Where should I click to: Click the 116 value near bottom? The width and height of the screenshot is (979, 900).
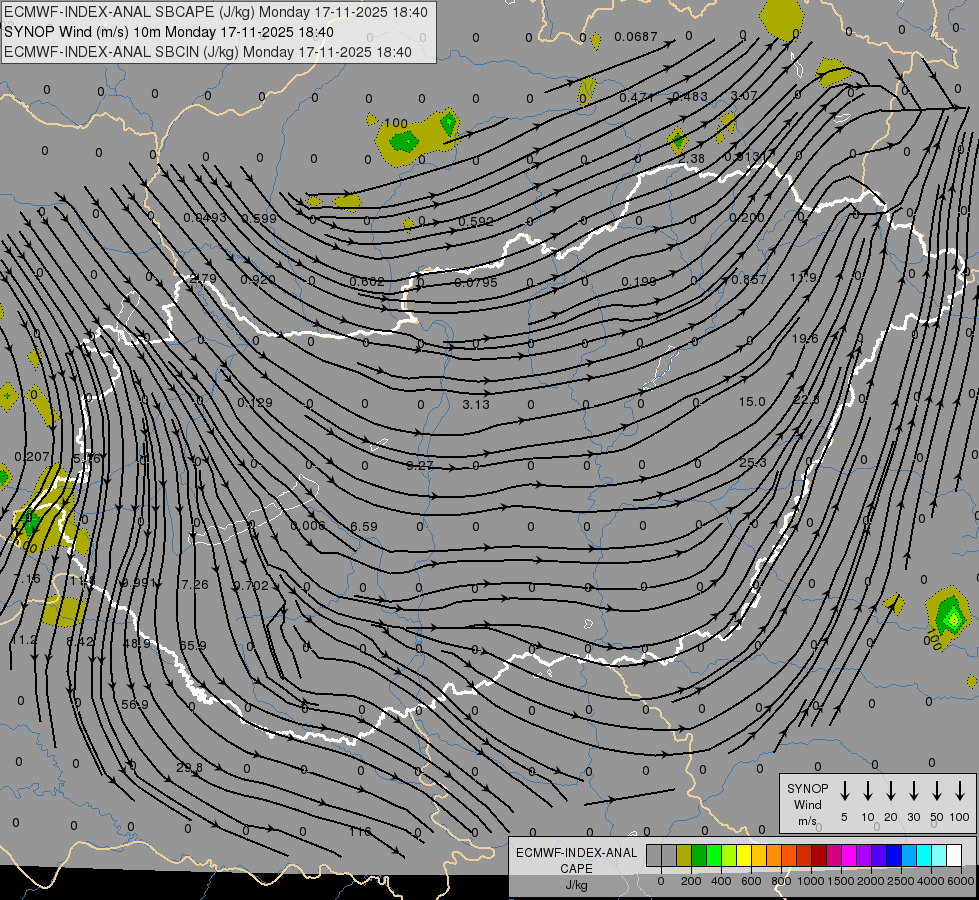[360, 831]
